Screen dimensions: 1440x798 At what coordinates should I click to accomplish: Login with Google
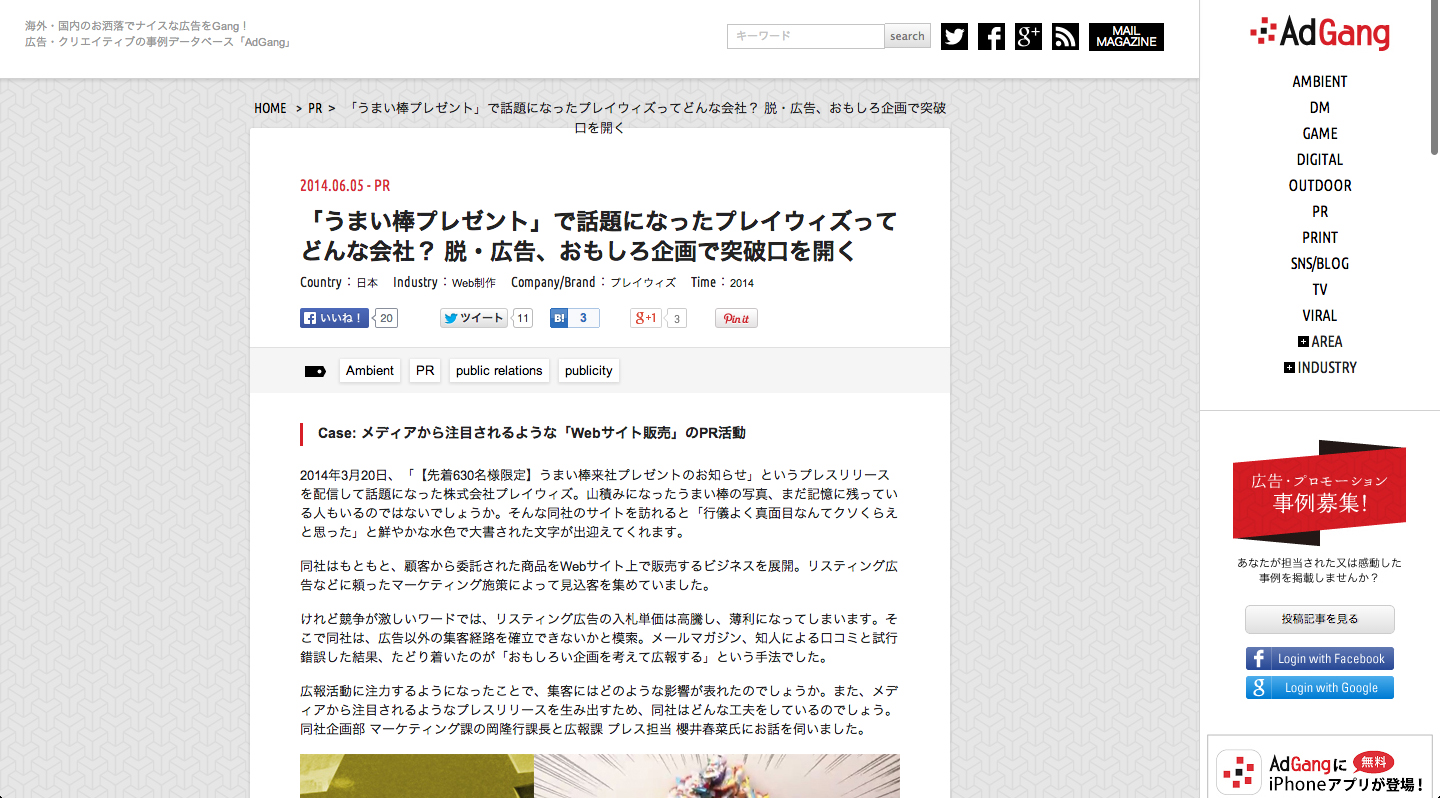tap(1319, 687)
